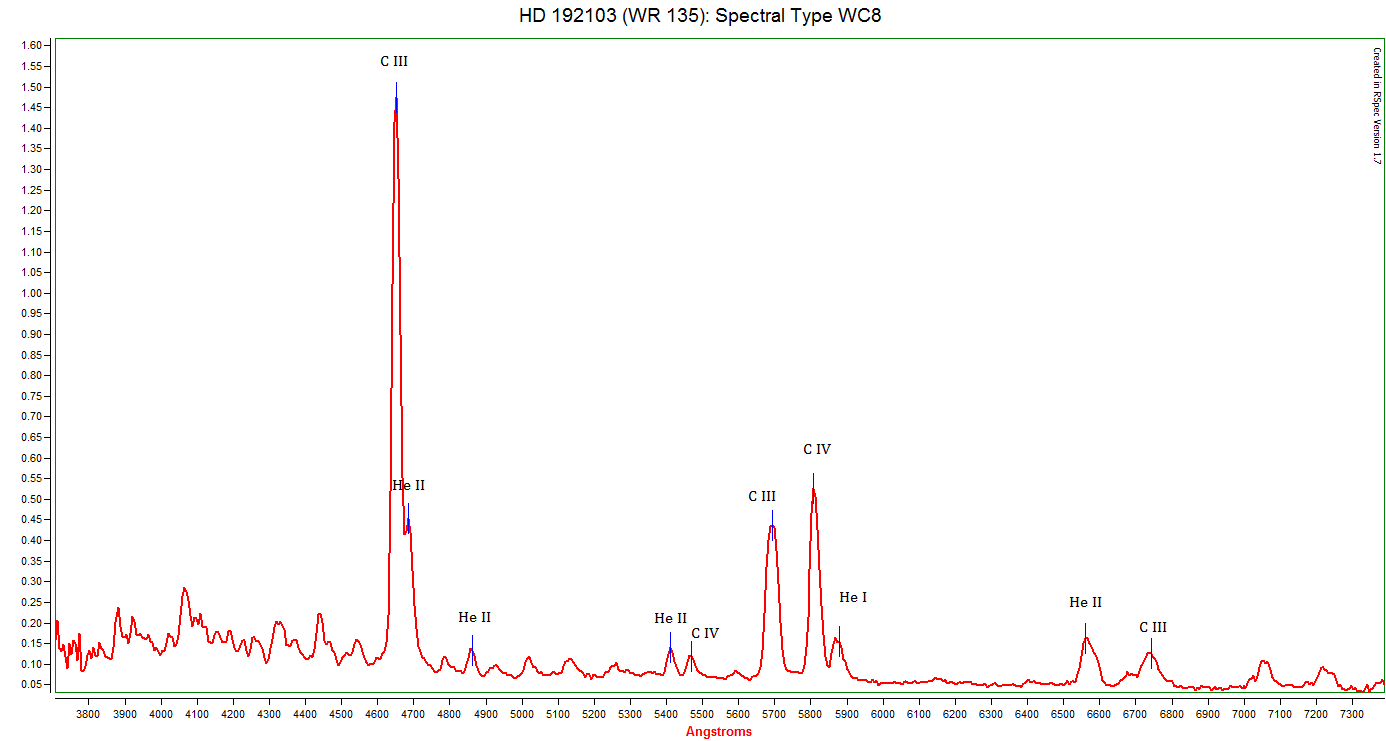Viewport: 1386px width, 741px height.
Task: Click the 1.60 value on the vertical axis
Action: click(32, 46)
